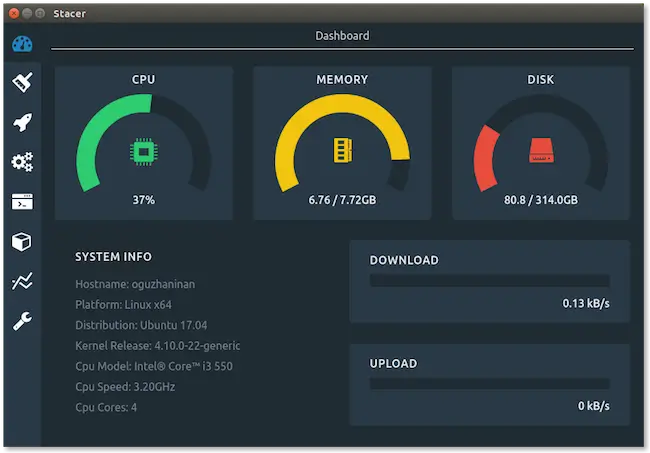This screenshot has width=650, height=453.
Task: Click the Upload speed progress bar
Action: 490,383
